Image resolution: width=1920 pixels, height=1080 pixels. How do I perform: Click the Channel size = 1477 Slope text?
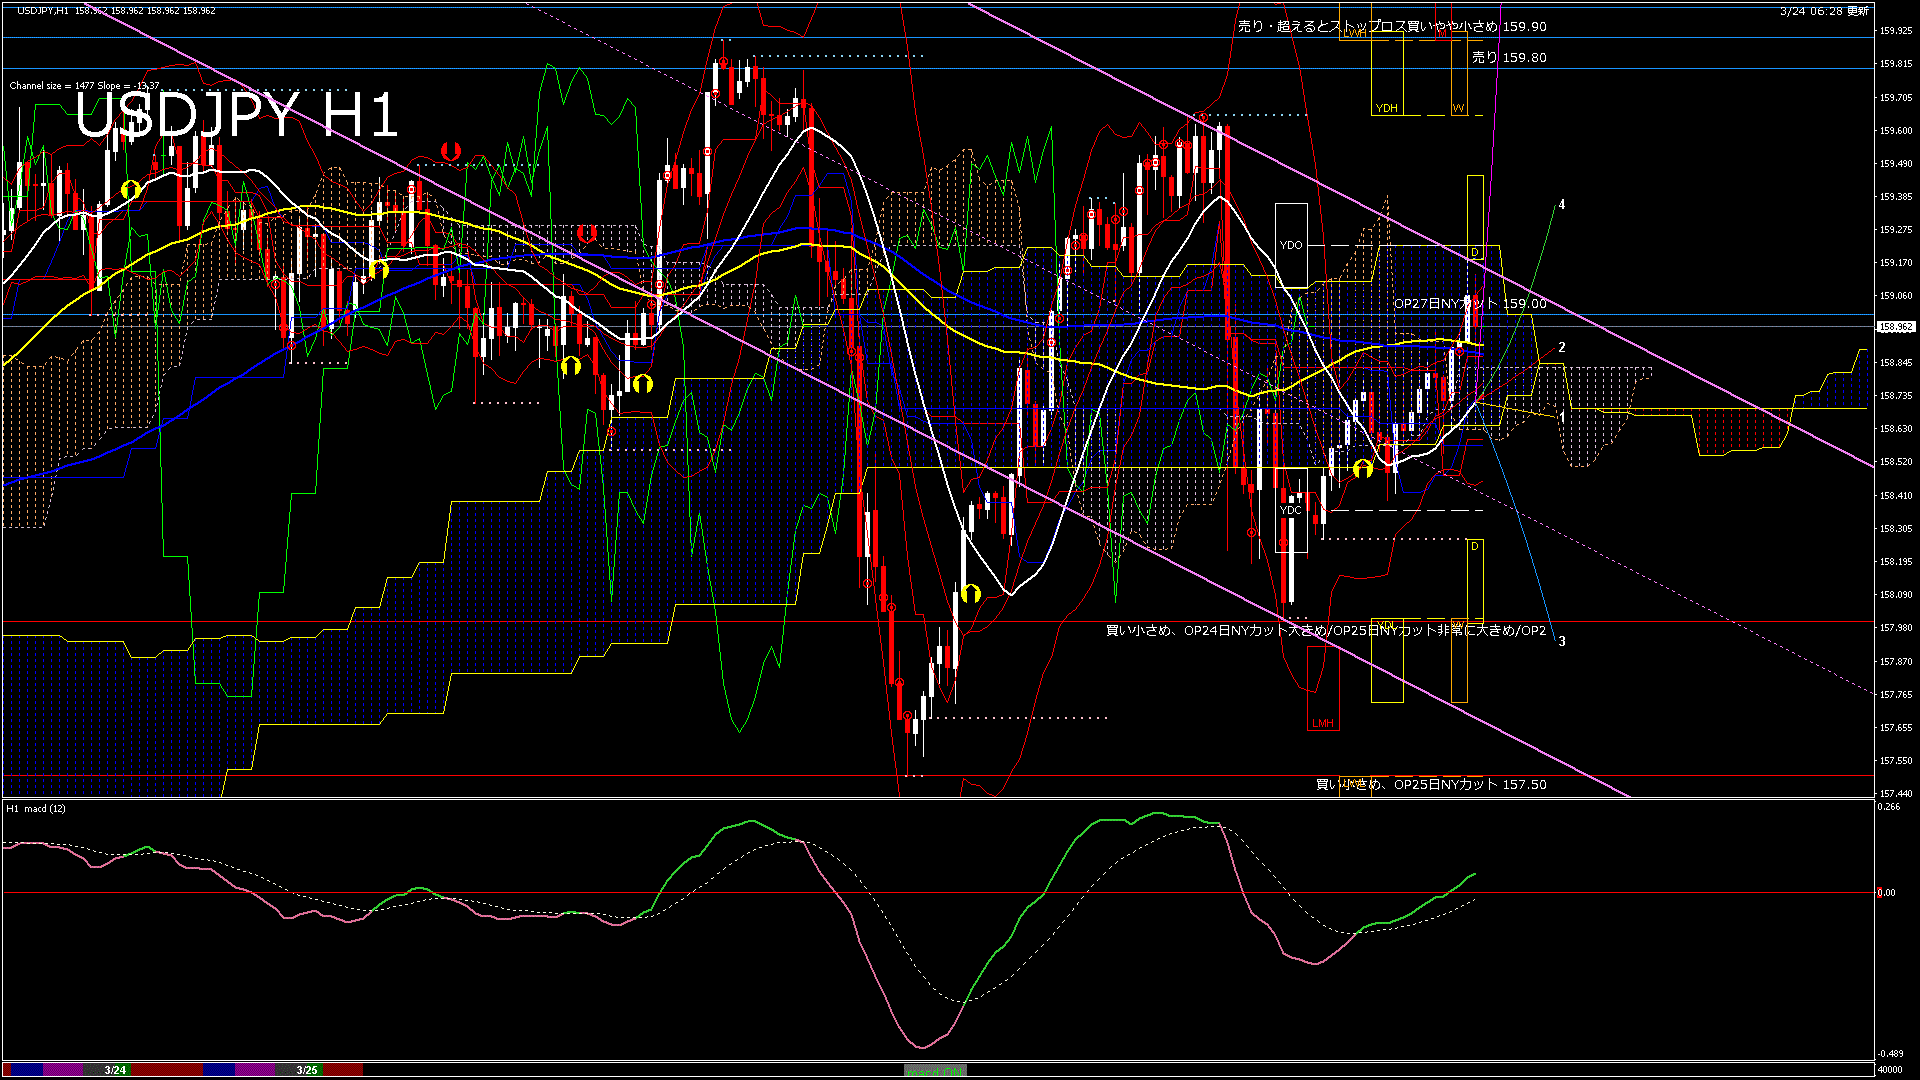point(84,86)
